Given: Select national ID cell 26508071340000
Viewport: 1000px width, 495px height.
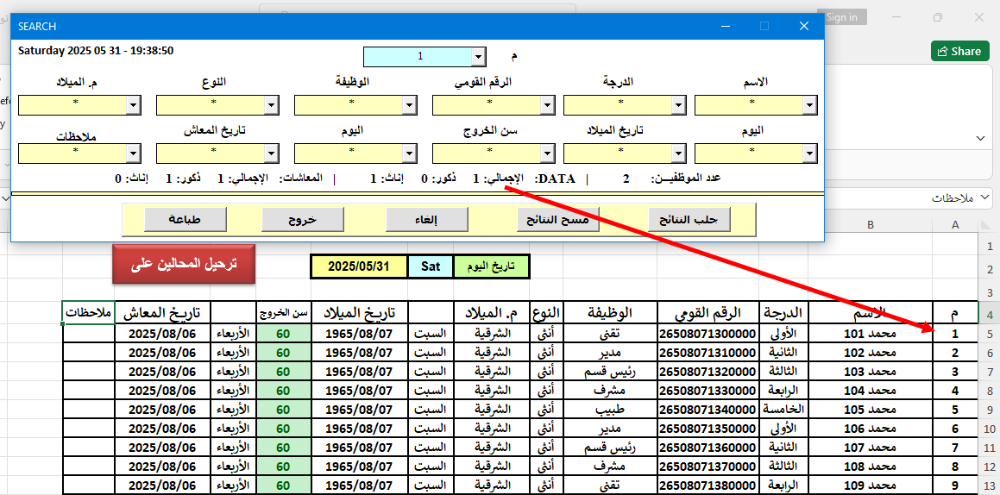Looking at the screenshot, I should 708,408.
